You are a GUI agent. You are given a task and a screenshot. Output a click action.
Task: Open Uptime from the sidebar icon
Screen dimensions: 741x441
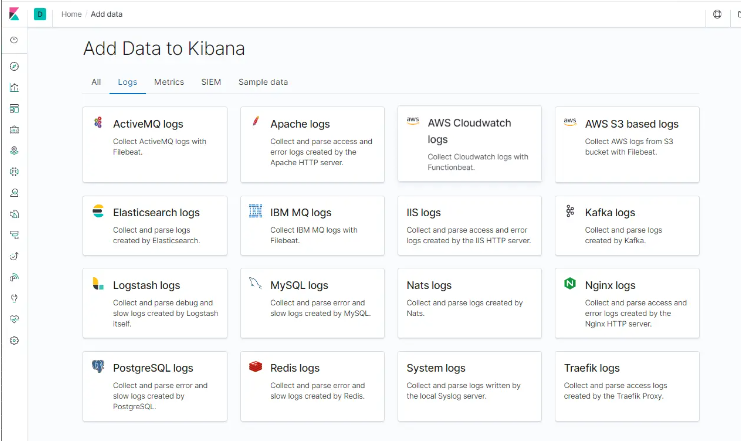click(x=14, y=256)
